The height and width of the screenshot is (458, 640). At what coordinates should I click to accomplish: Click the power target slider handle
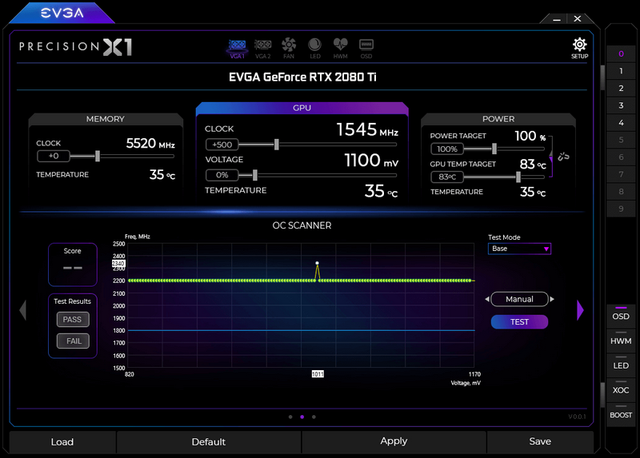(x=494, y=149)
